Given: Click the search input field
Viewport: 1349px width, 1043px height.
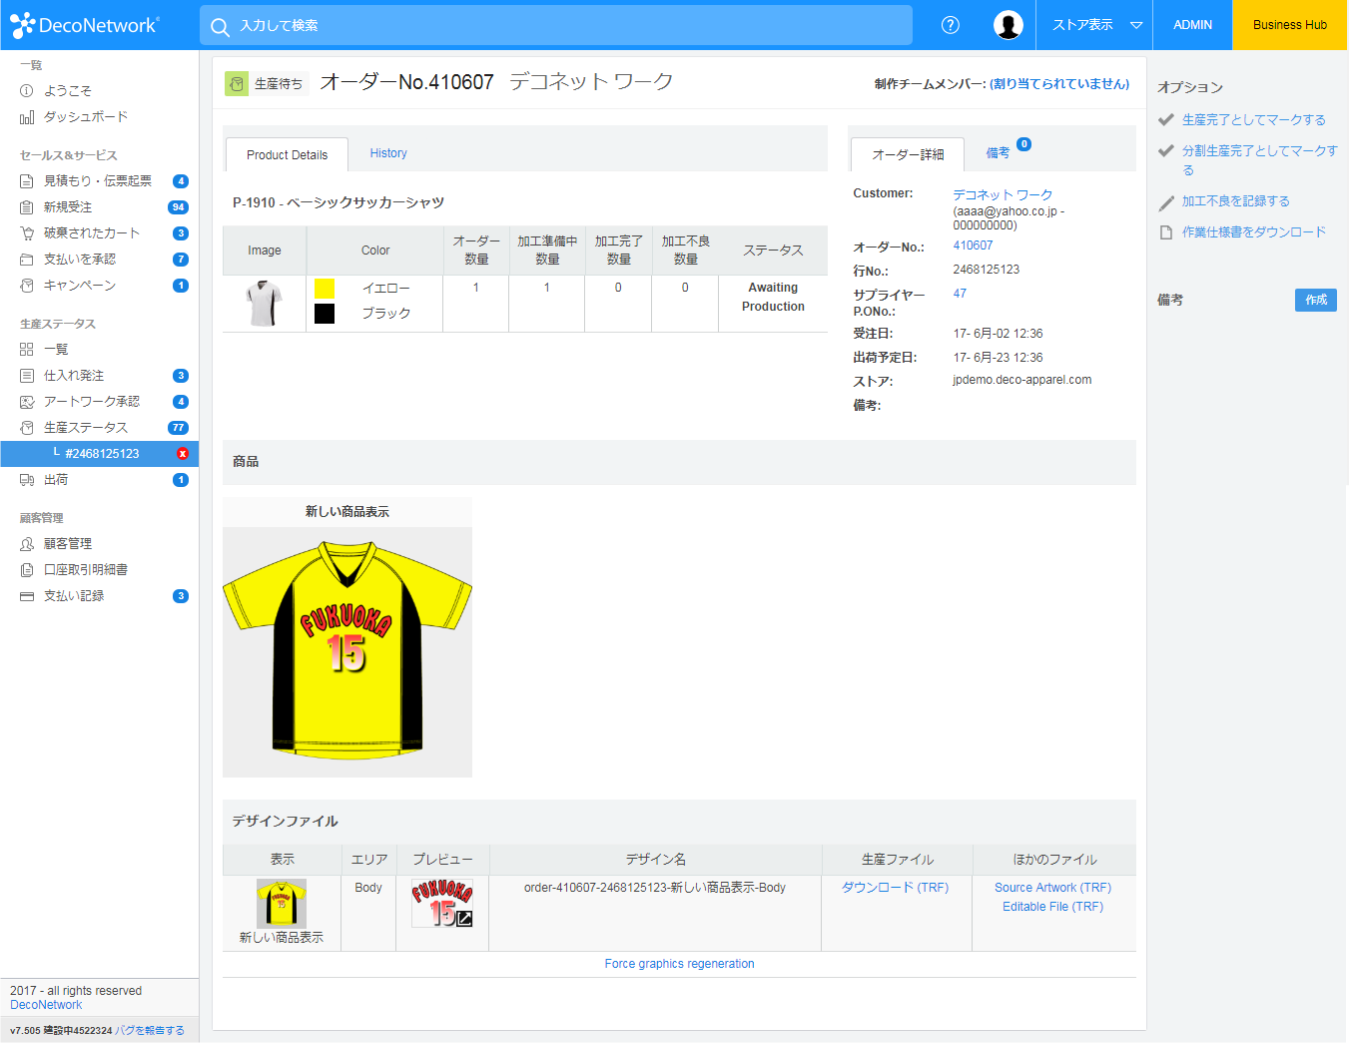Looking at the screenshot, I should [556, 25].
